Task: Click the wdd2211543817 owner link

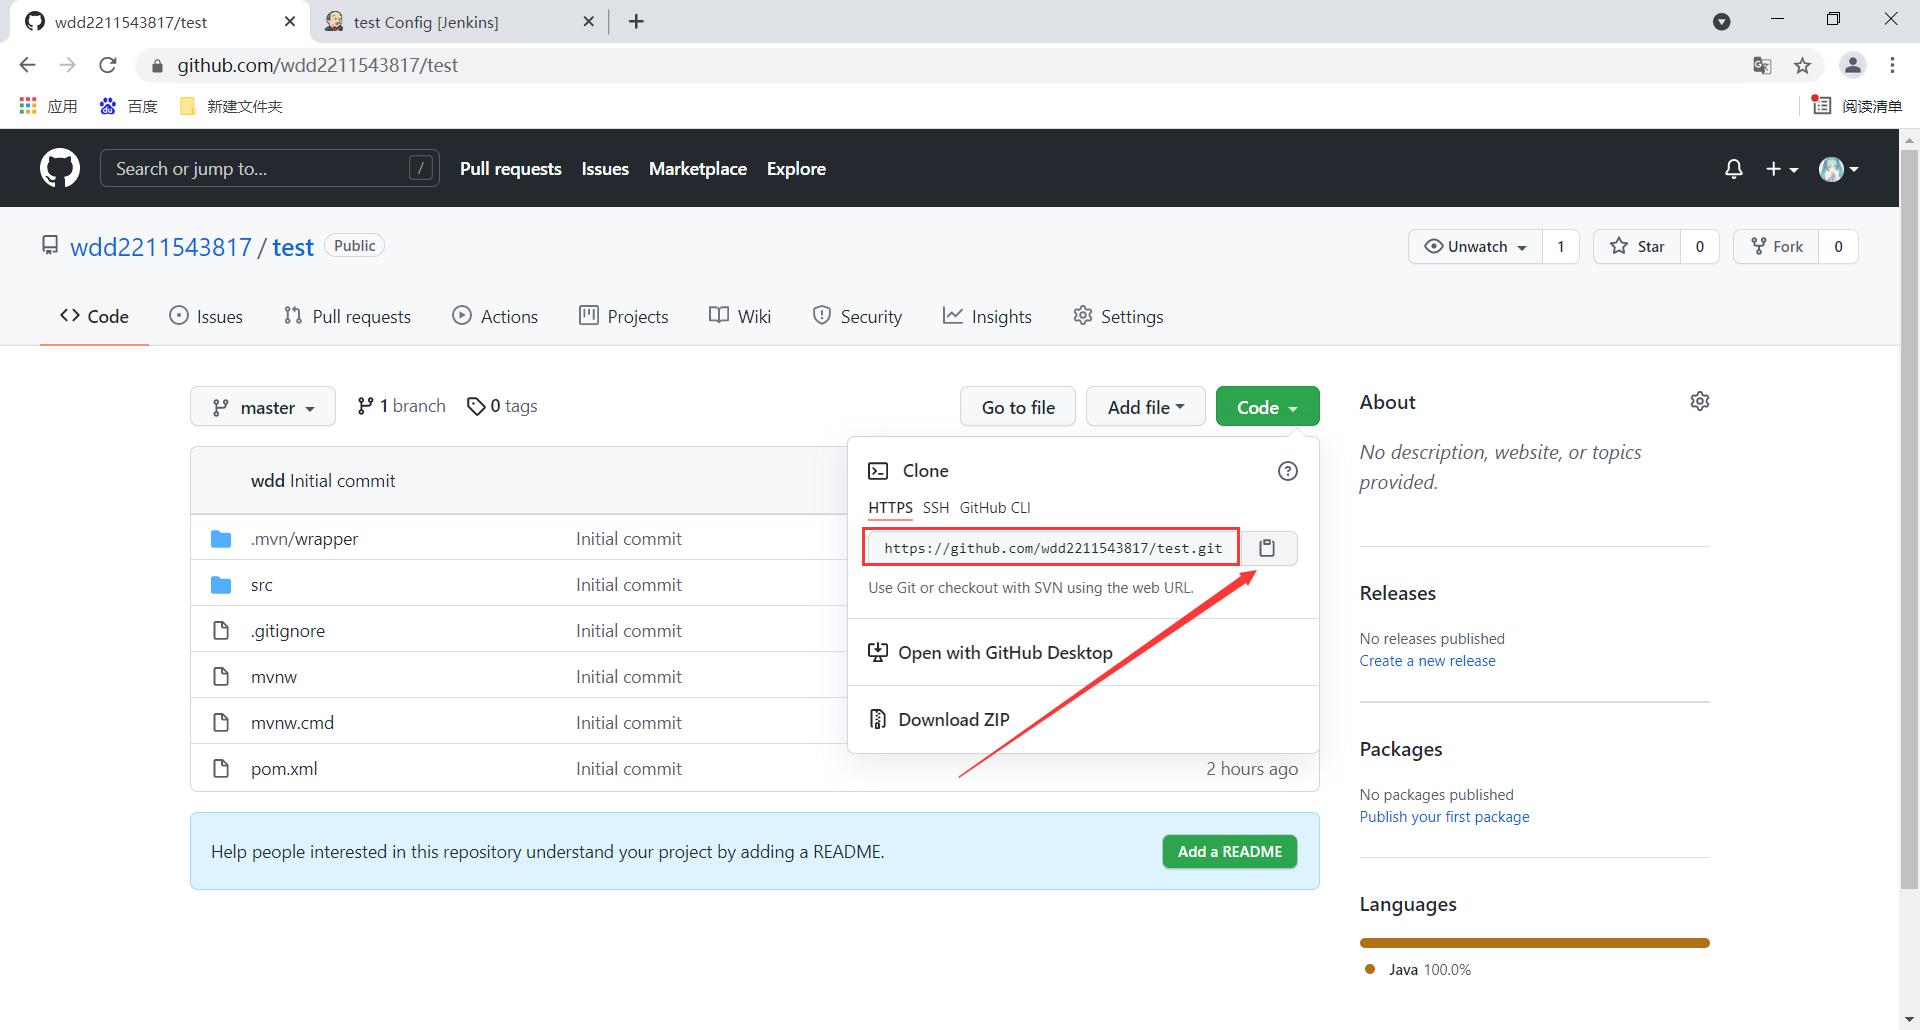Action: pyautogui.click(x=161, y=247)
